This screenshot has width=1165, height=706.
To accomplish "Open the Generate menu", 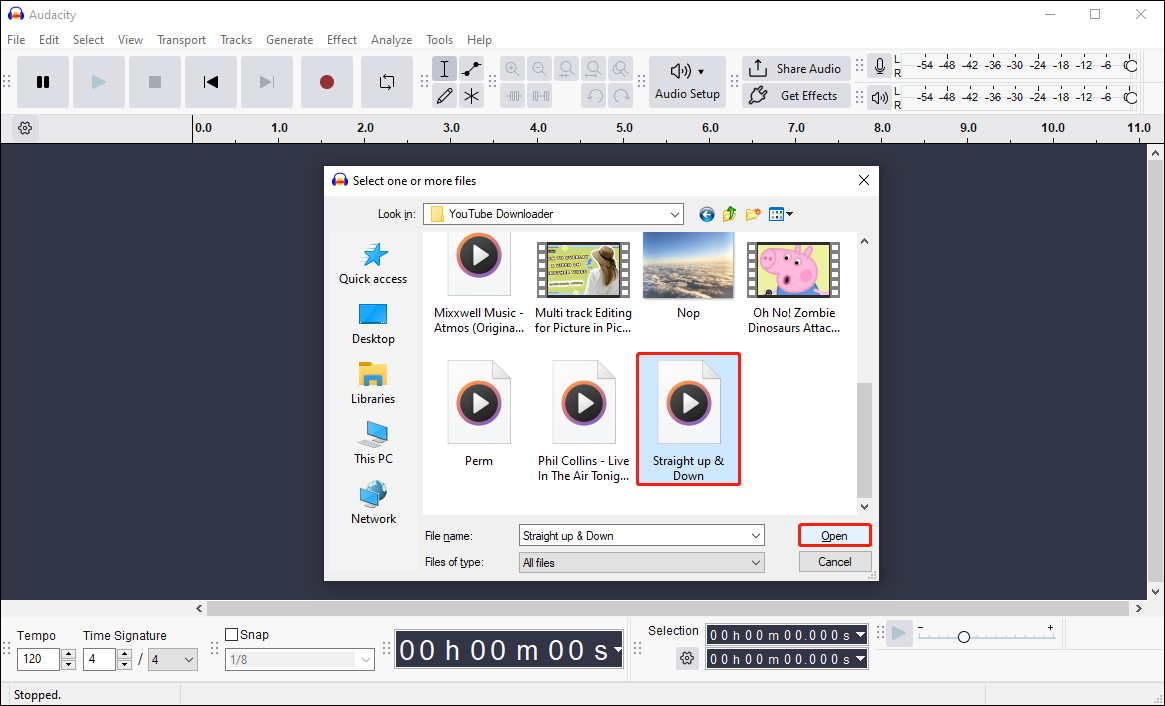I will (290, 39).
